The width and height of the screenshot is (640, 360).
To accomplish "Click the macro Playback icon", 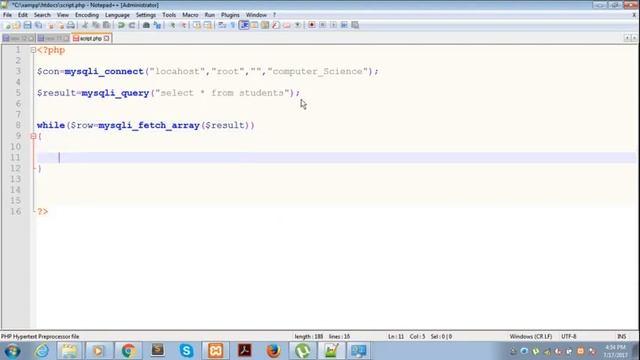I will tap(333, 25).
